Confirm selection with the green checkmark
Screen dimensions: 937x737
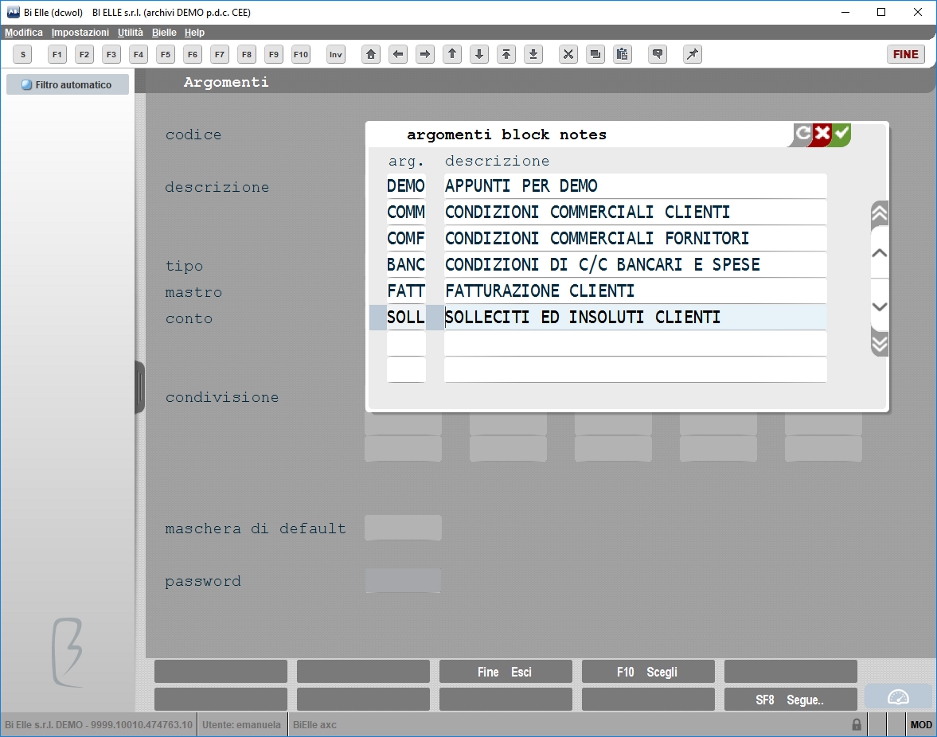pos(841,133)
